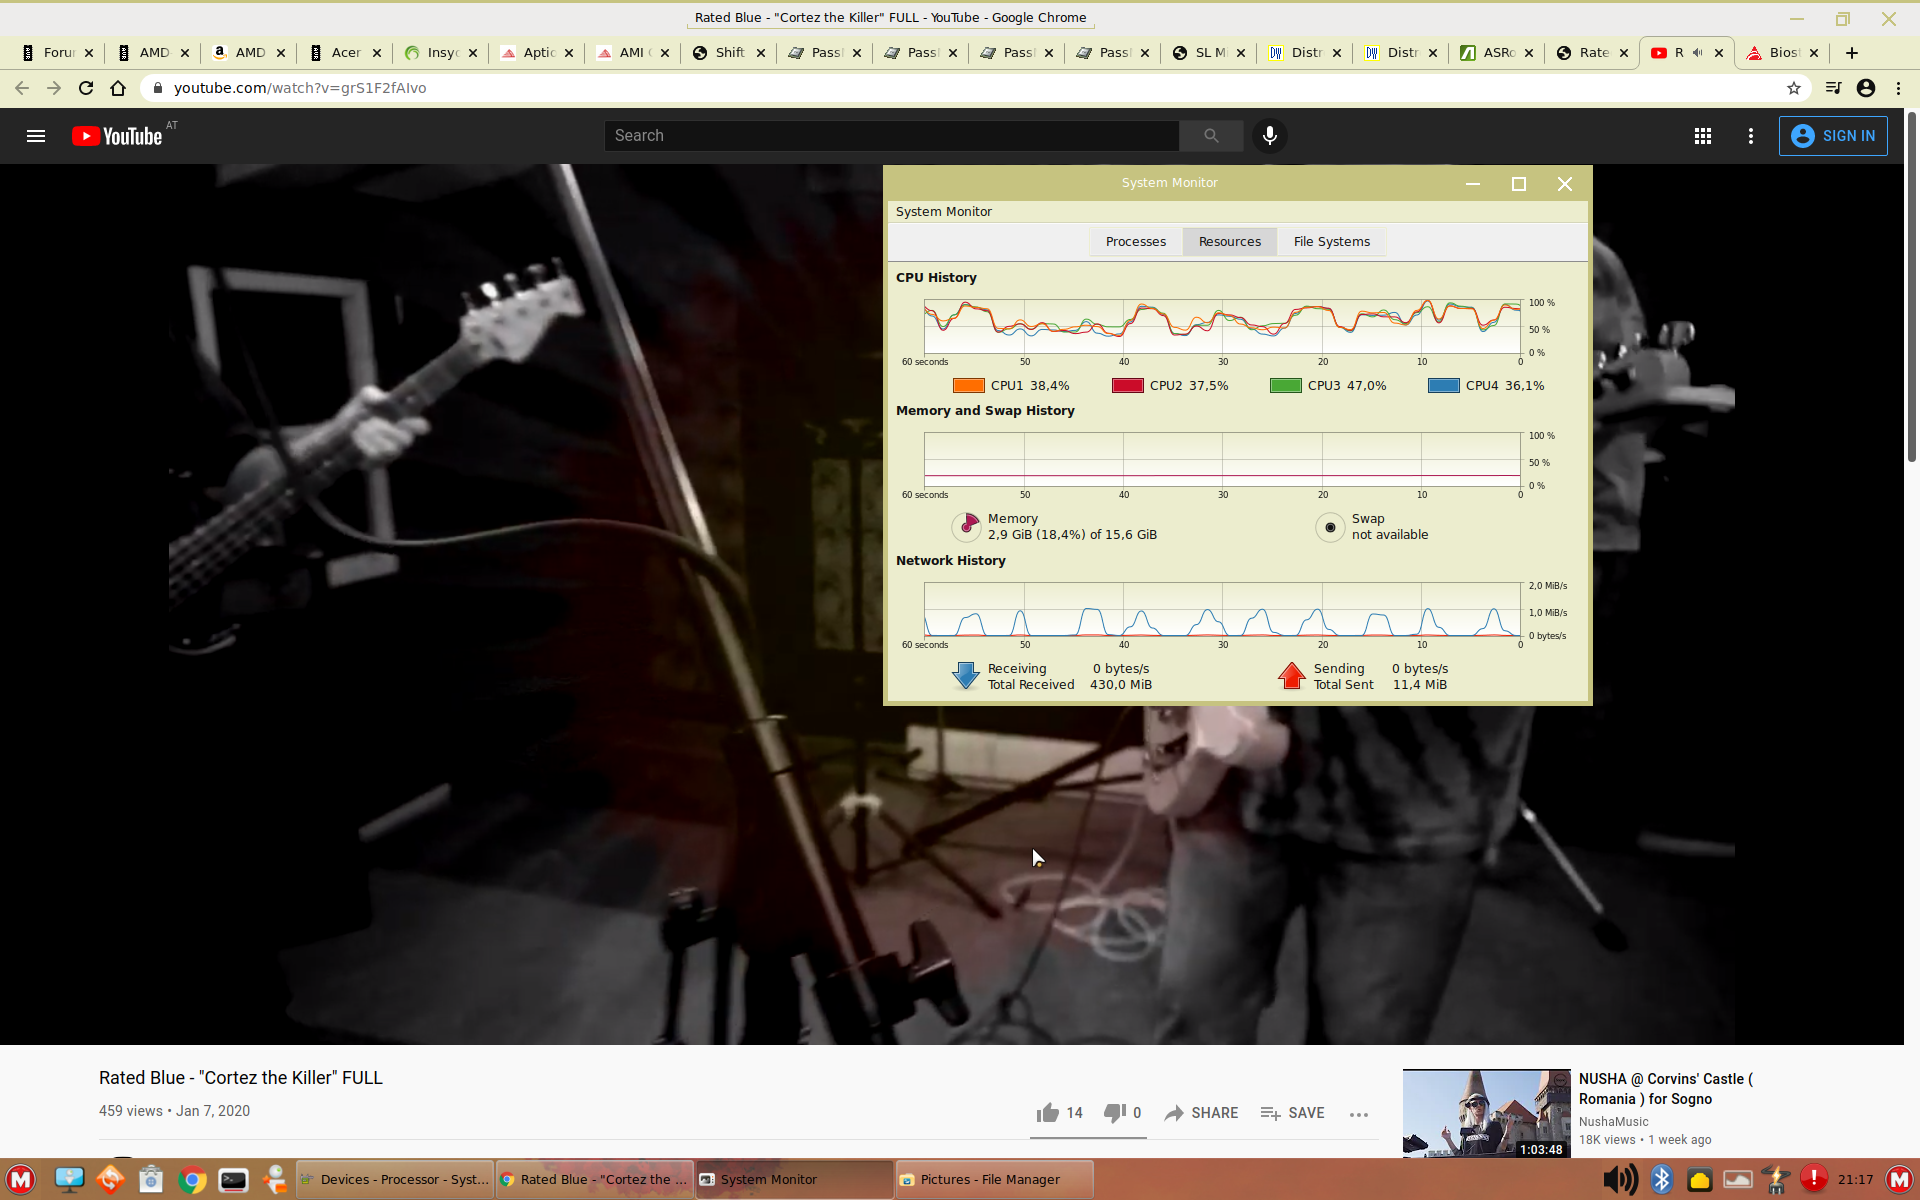This screenshot has width=1920, height=1200.
Task: Switch to the Shift browser tab
Action: pyautogui.click(x=729, y=53)
